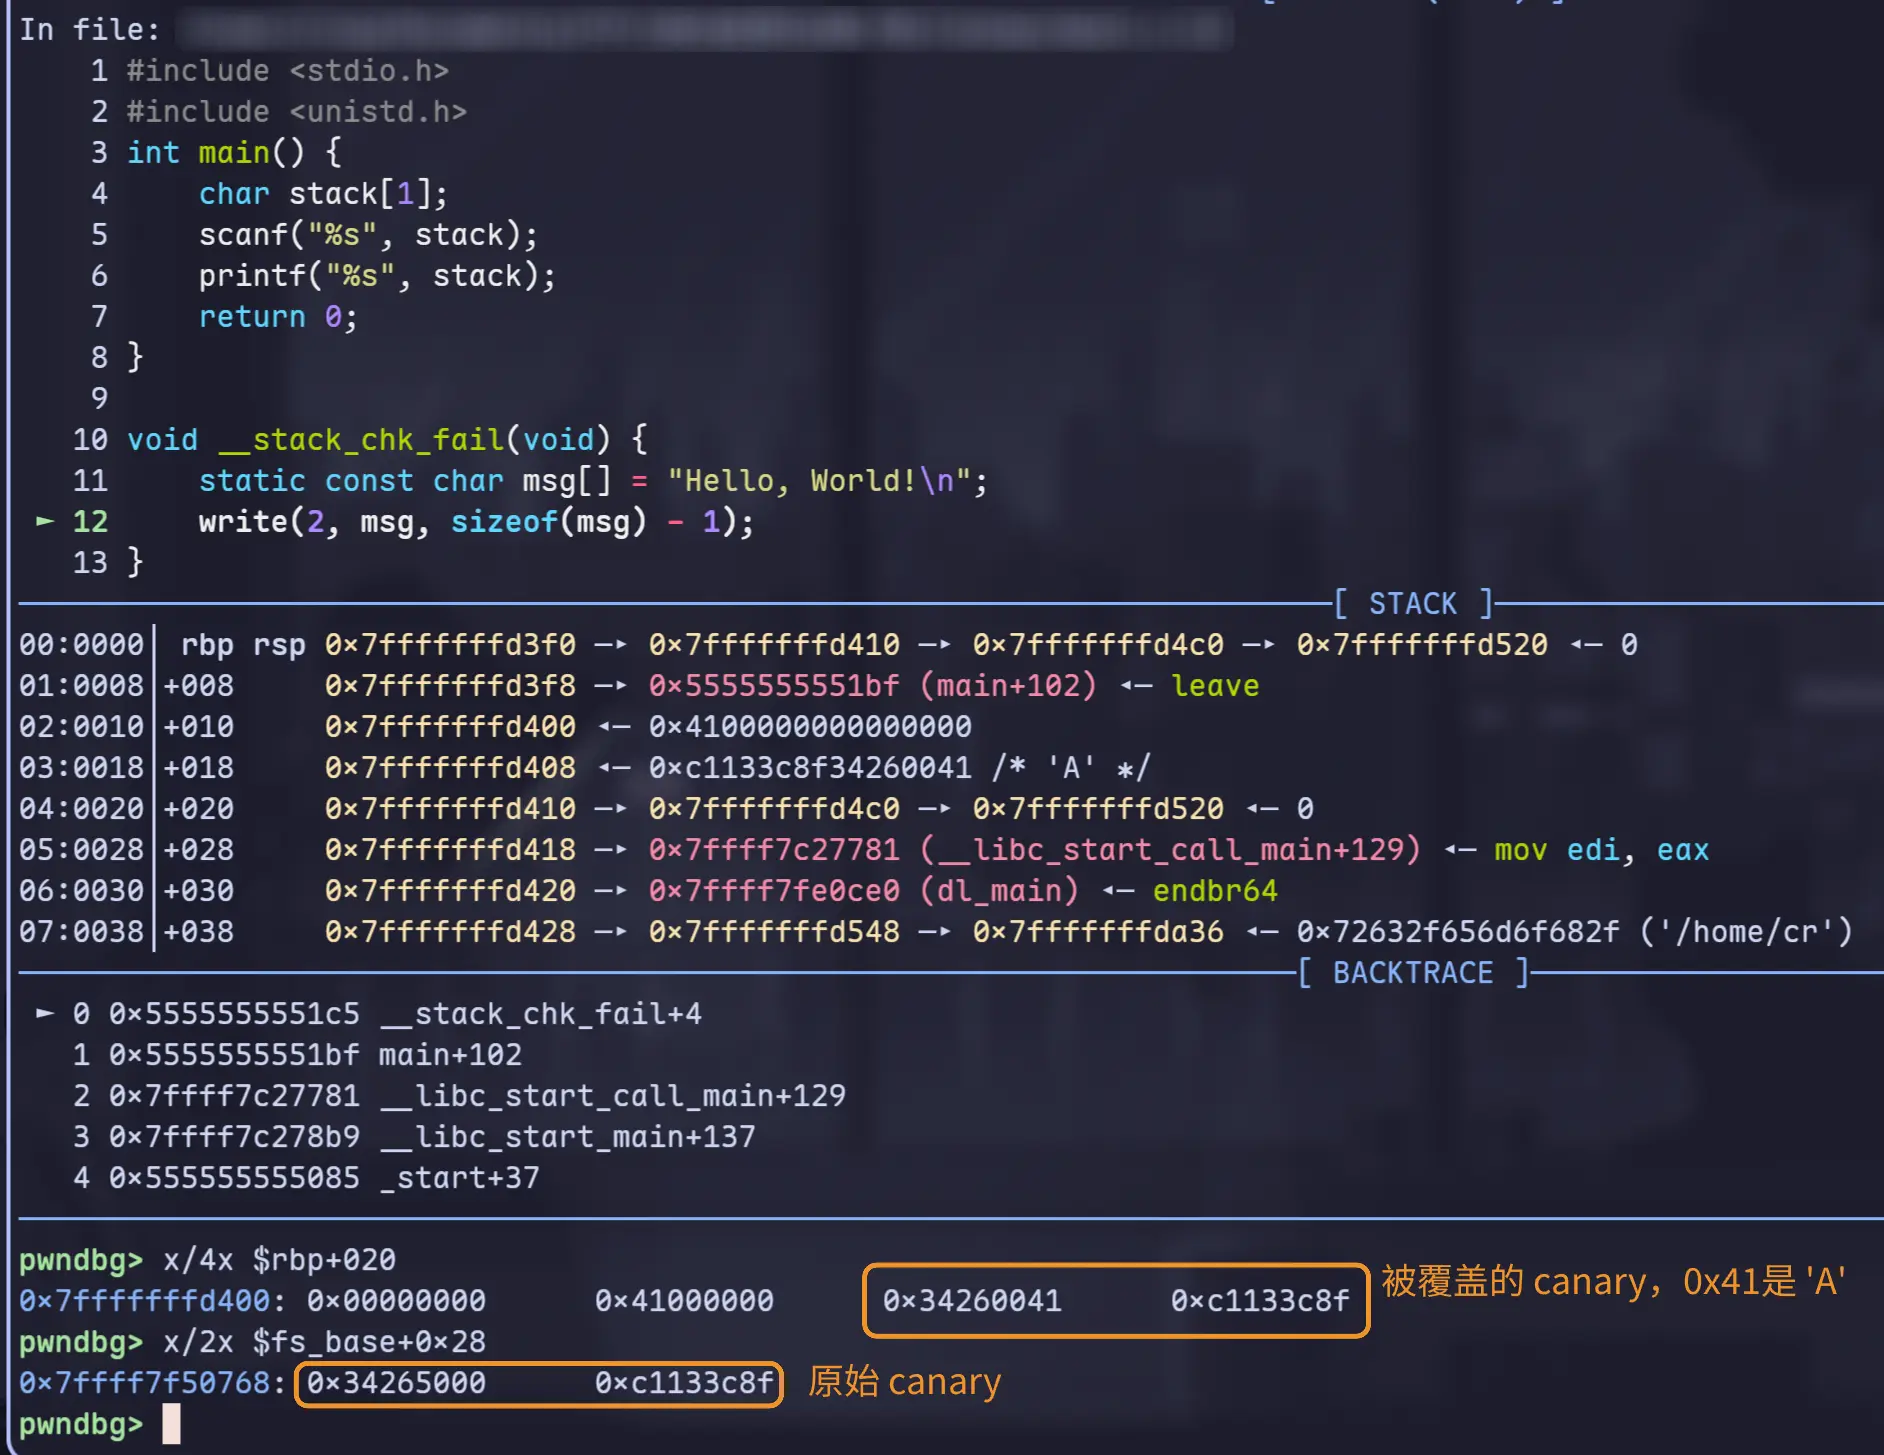Click overwritten canary value 0xc1133c8f34260041
Screen dimensions: 1884x1455
click(810, 768)
